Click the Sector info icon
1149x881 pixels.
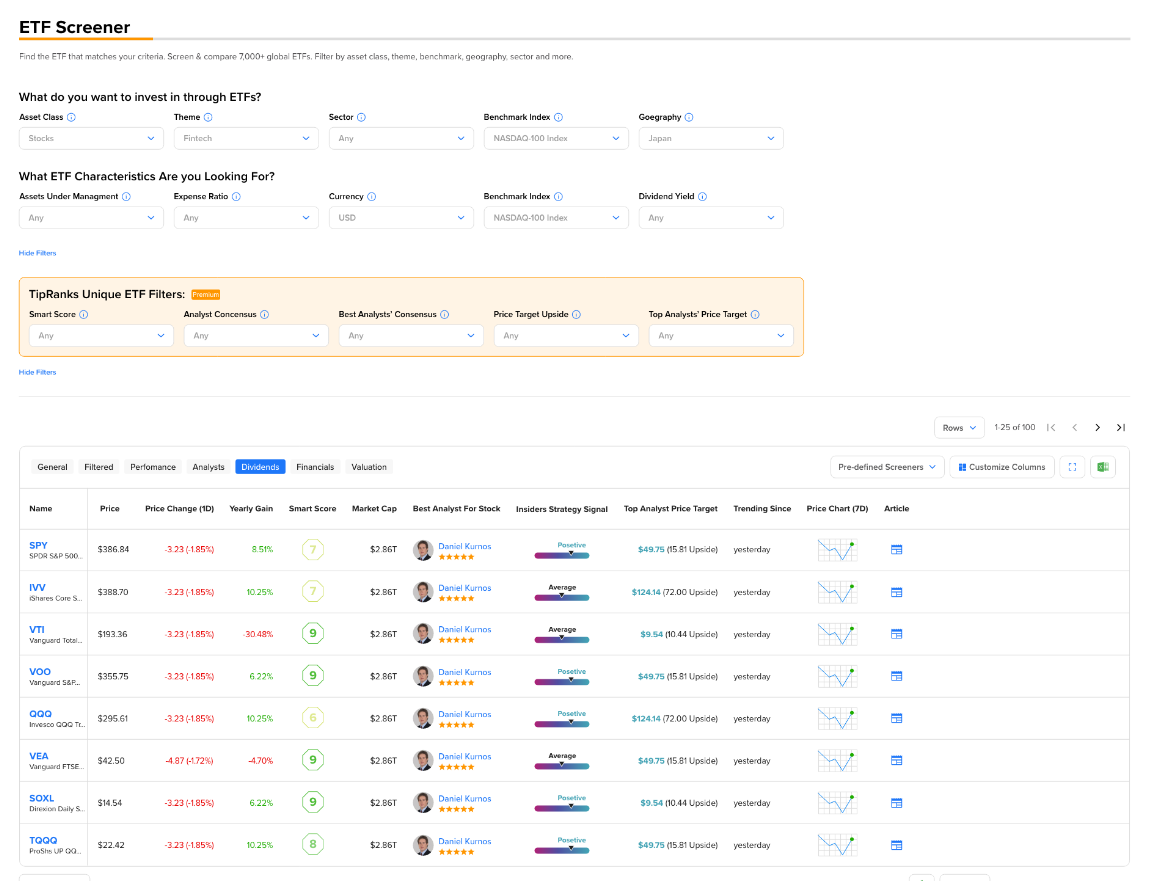pos(361,117)
